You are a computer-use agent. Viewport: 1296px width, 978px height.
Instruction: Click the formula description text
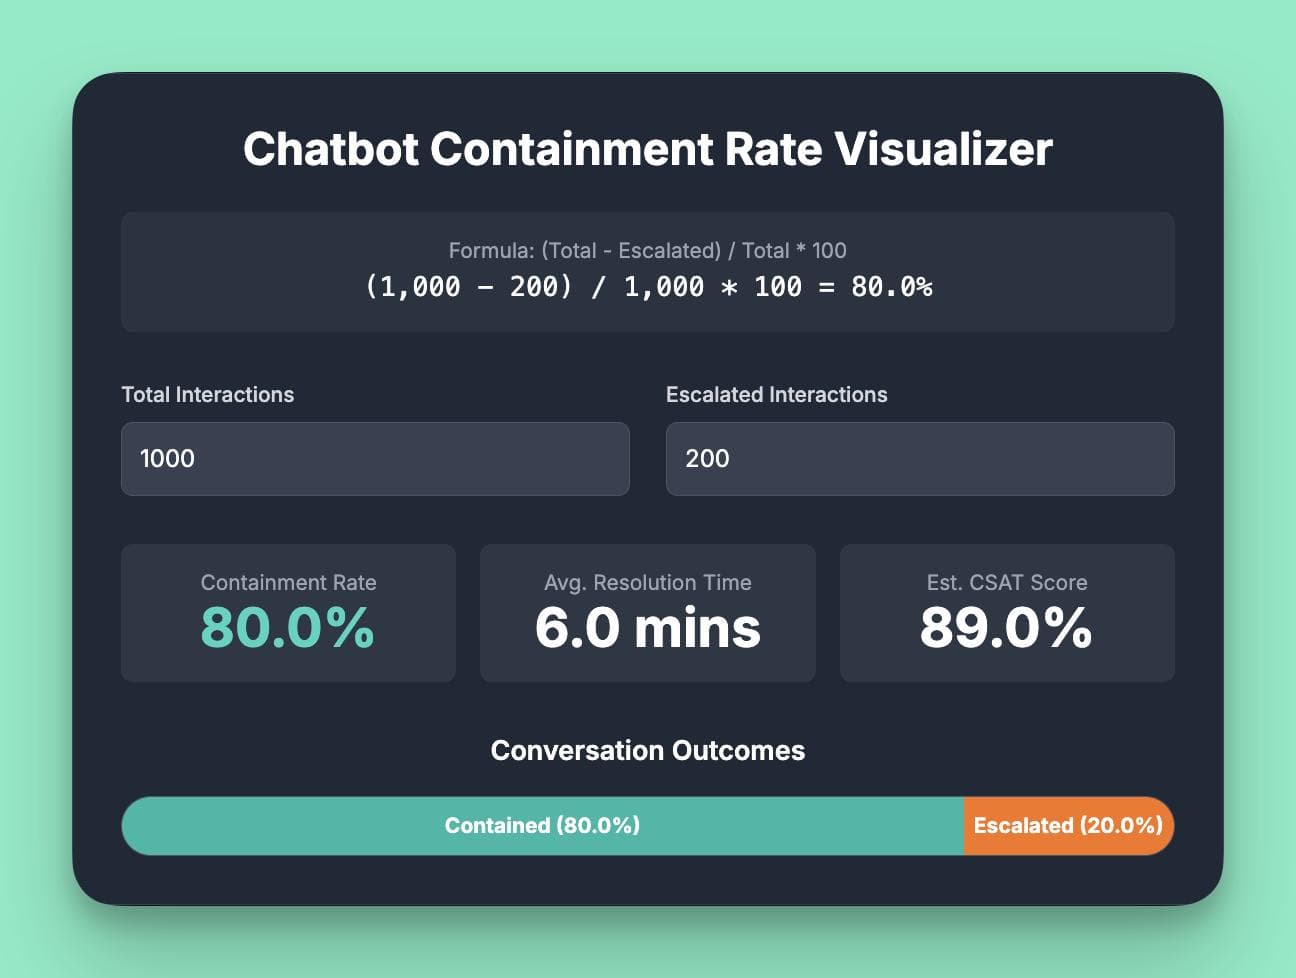tap(648, 251)
